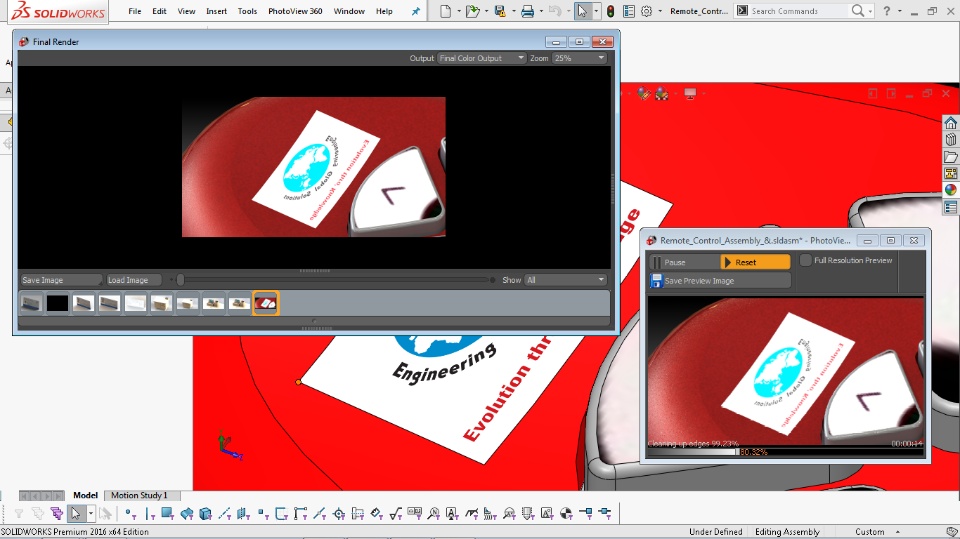960x539 pixels.
Task: Open Appearances color ball icon in task pane
Action: (x=950, y=190)
